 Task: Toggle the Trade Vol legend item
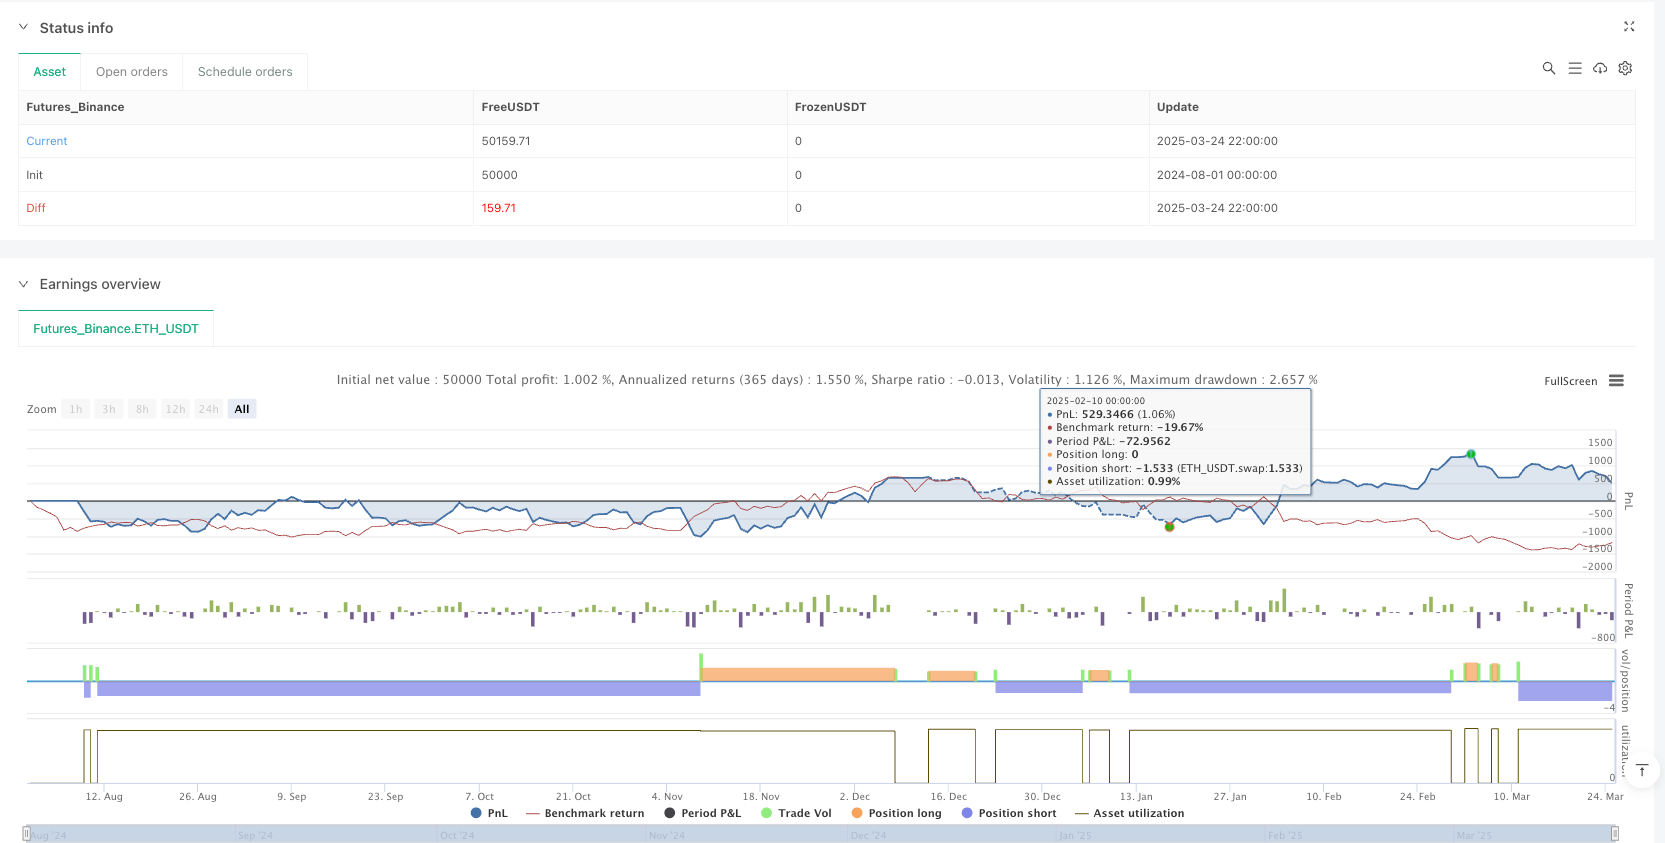pos(796,813)
